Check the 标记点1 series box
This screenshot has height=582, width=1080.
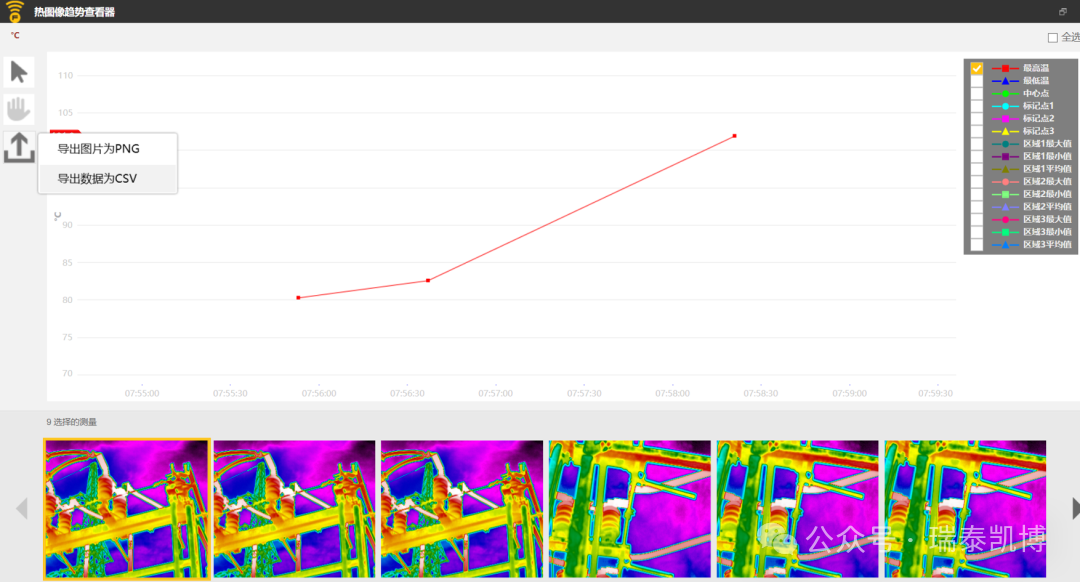pos(977,106)
